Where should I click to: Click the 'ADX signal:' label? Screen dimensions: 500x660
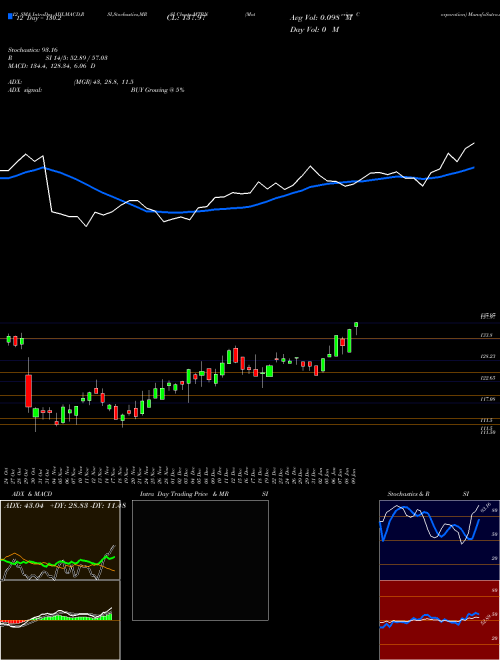pos(25,90)
